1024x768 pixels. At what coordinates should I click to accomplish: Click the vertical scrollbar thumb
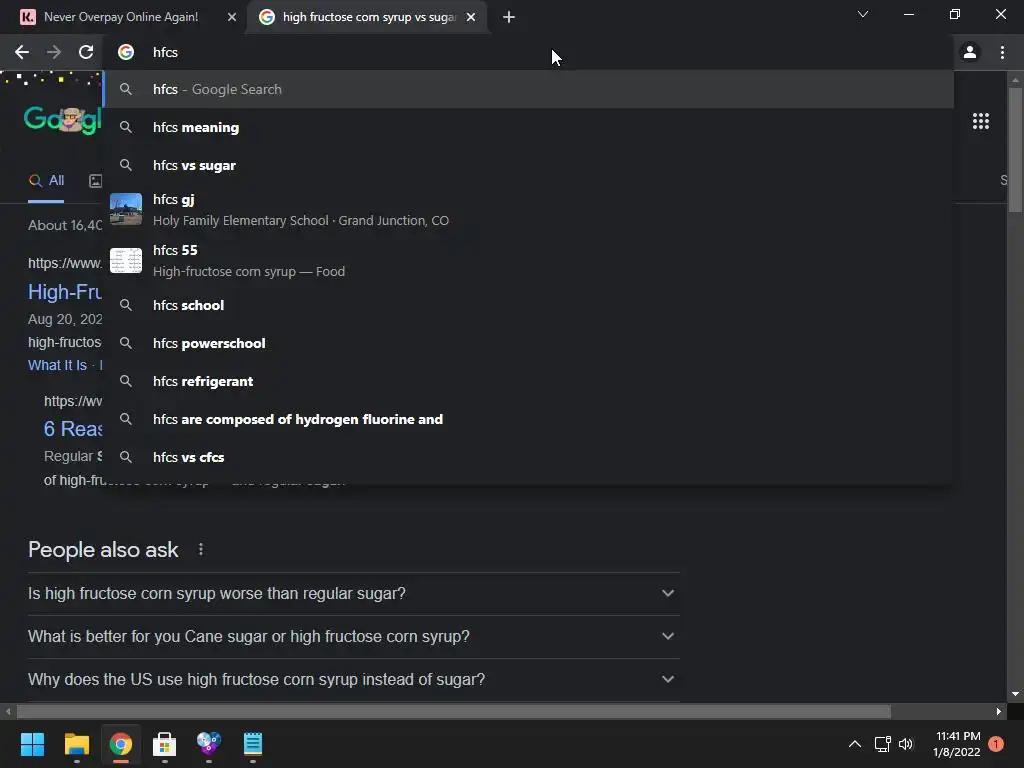1015,149
